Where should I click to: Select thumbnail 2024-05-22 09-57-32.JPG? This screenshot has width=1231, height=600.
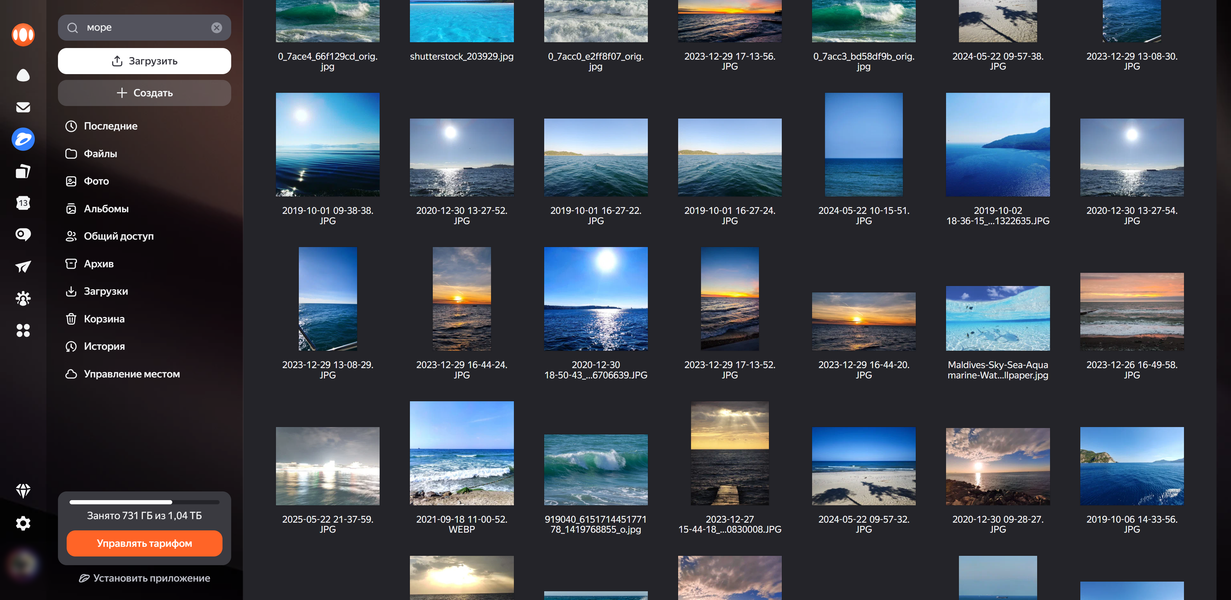coord(863,466)
